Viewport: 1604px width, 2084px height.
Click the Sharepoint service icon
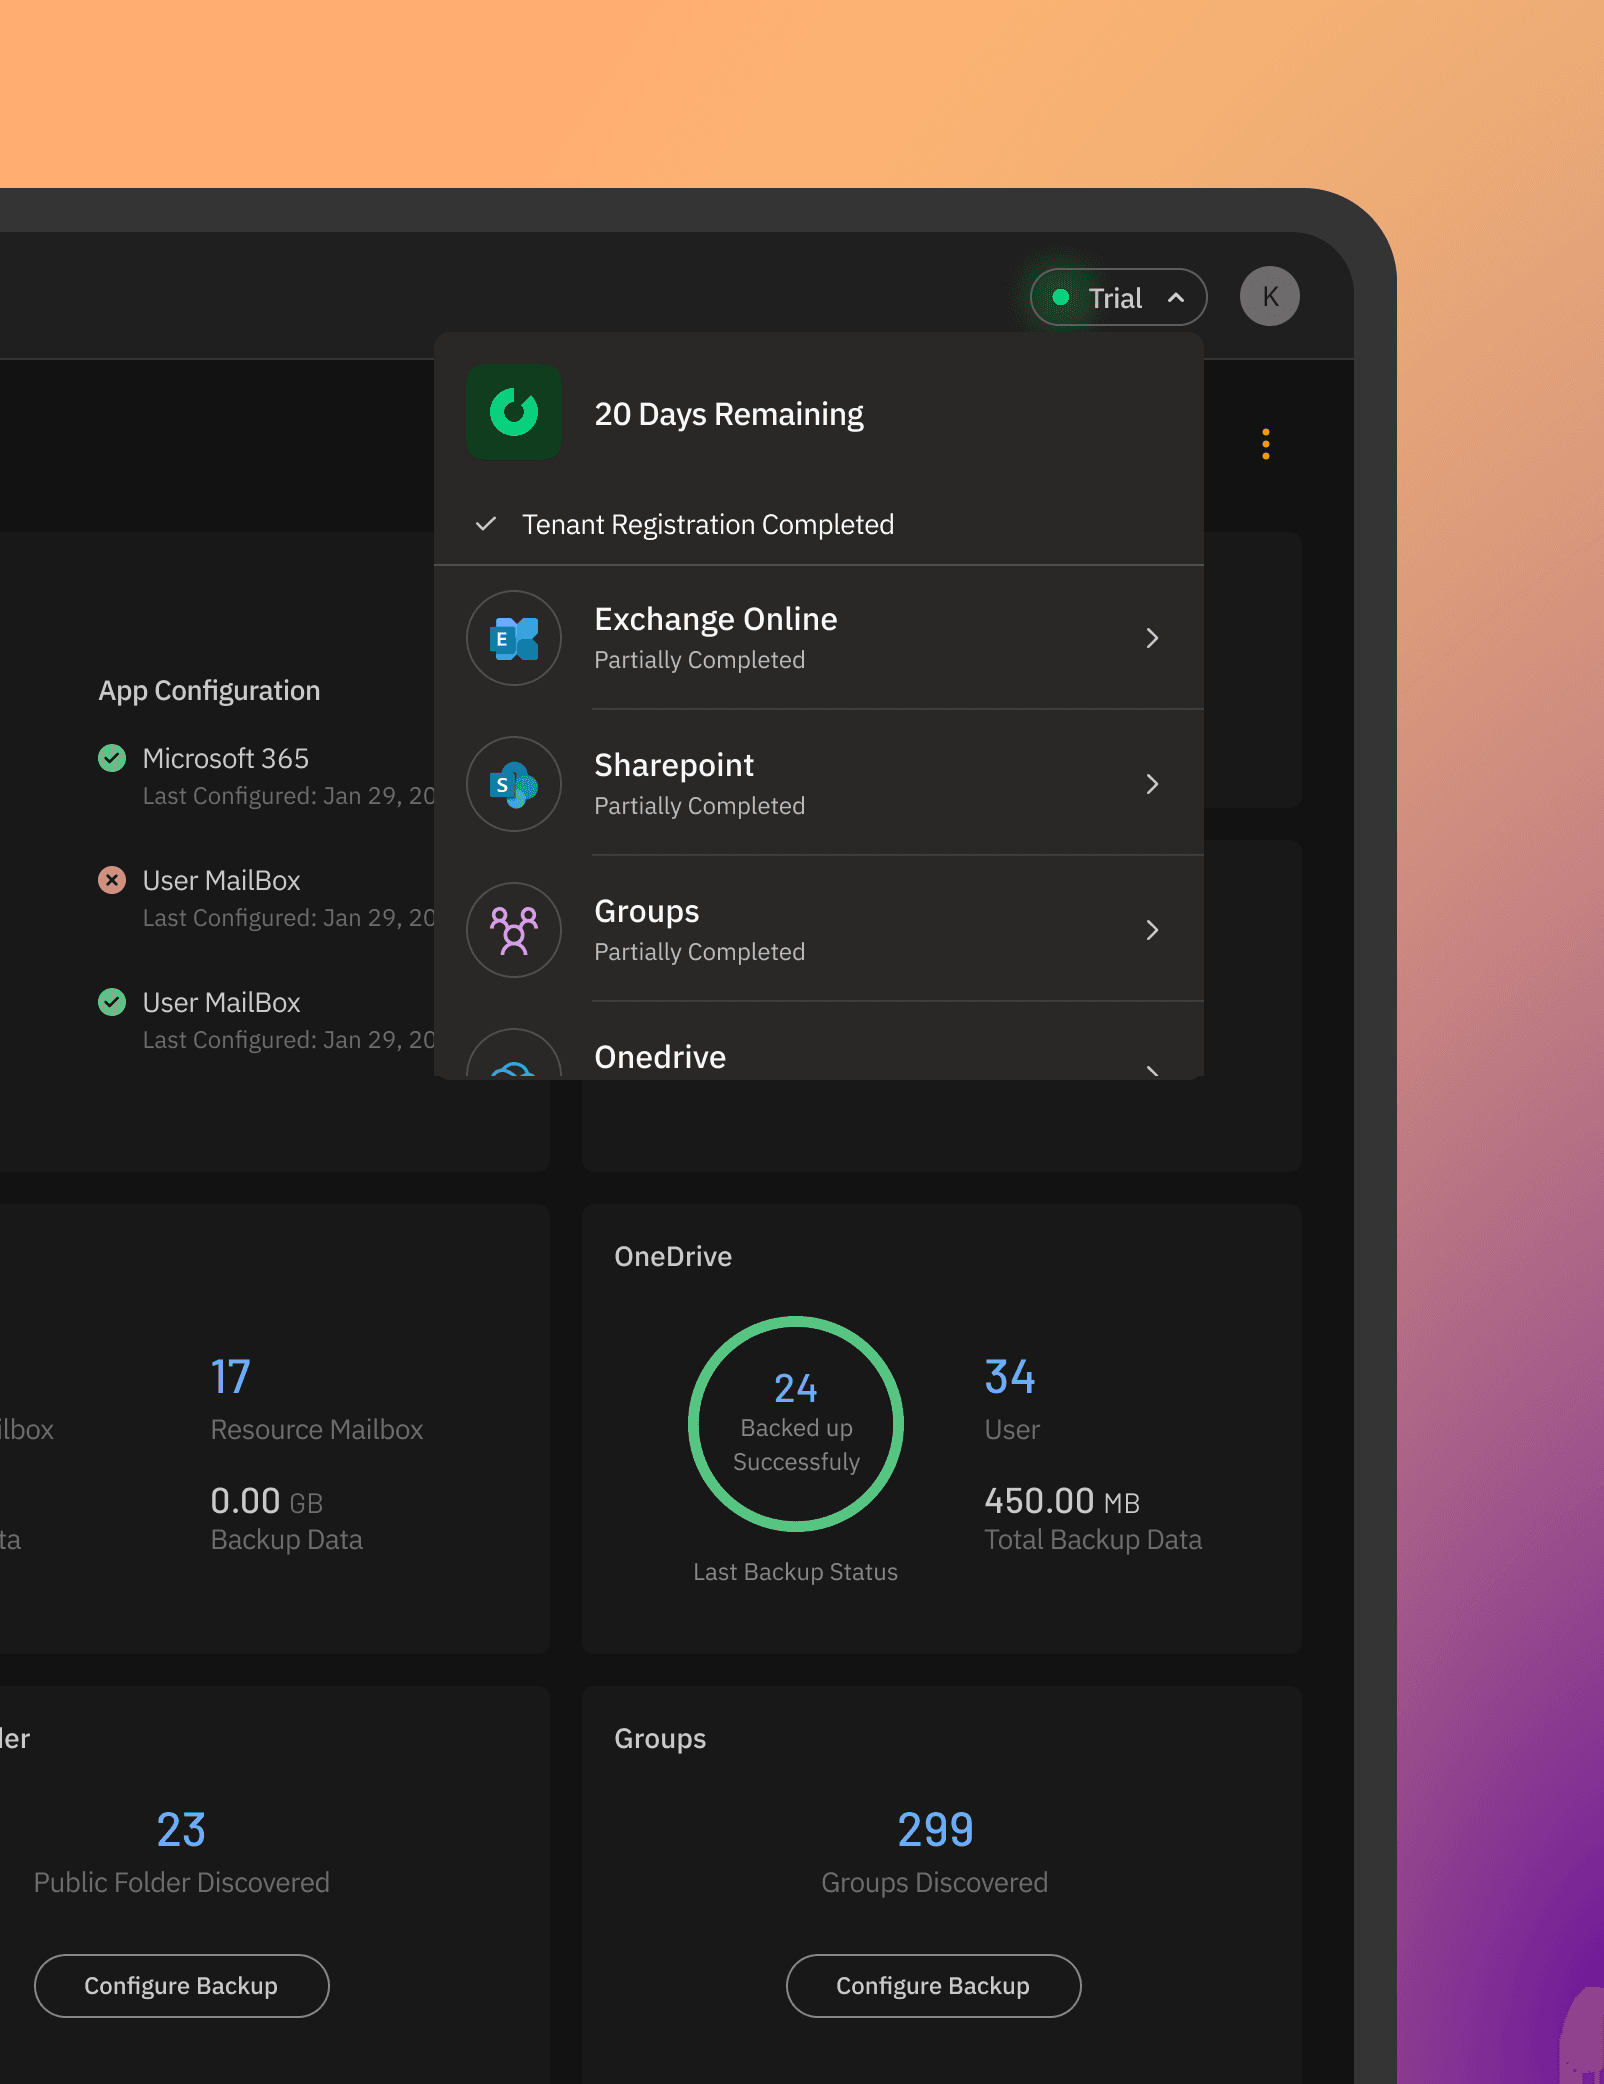[x=514, y=784]
